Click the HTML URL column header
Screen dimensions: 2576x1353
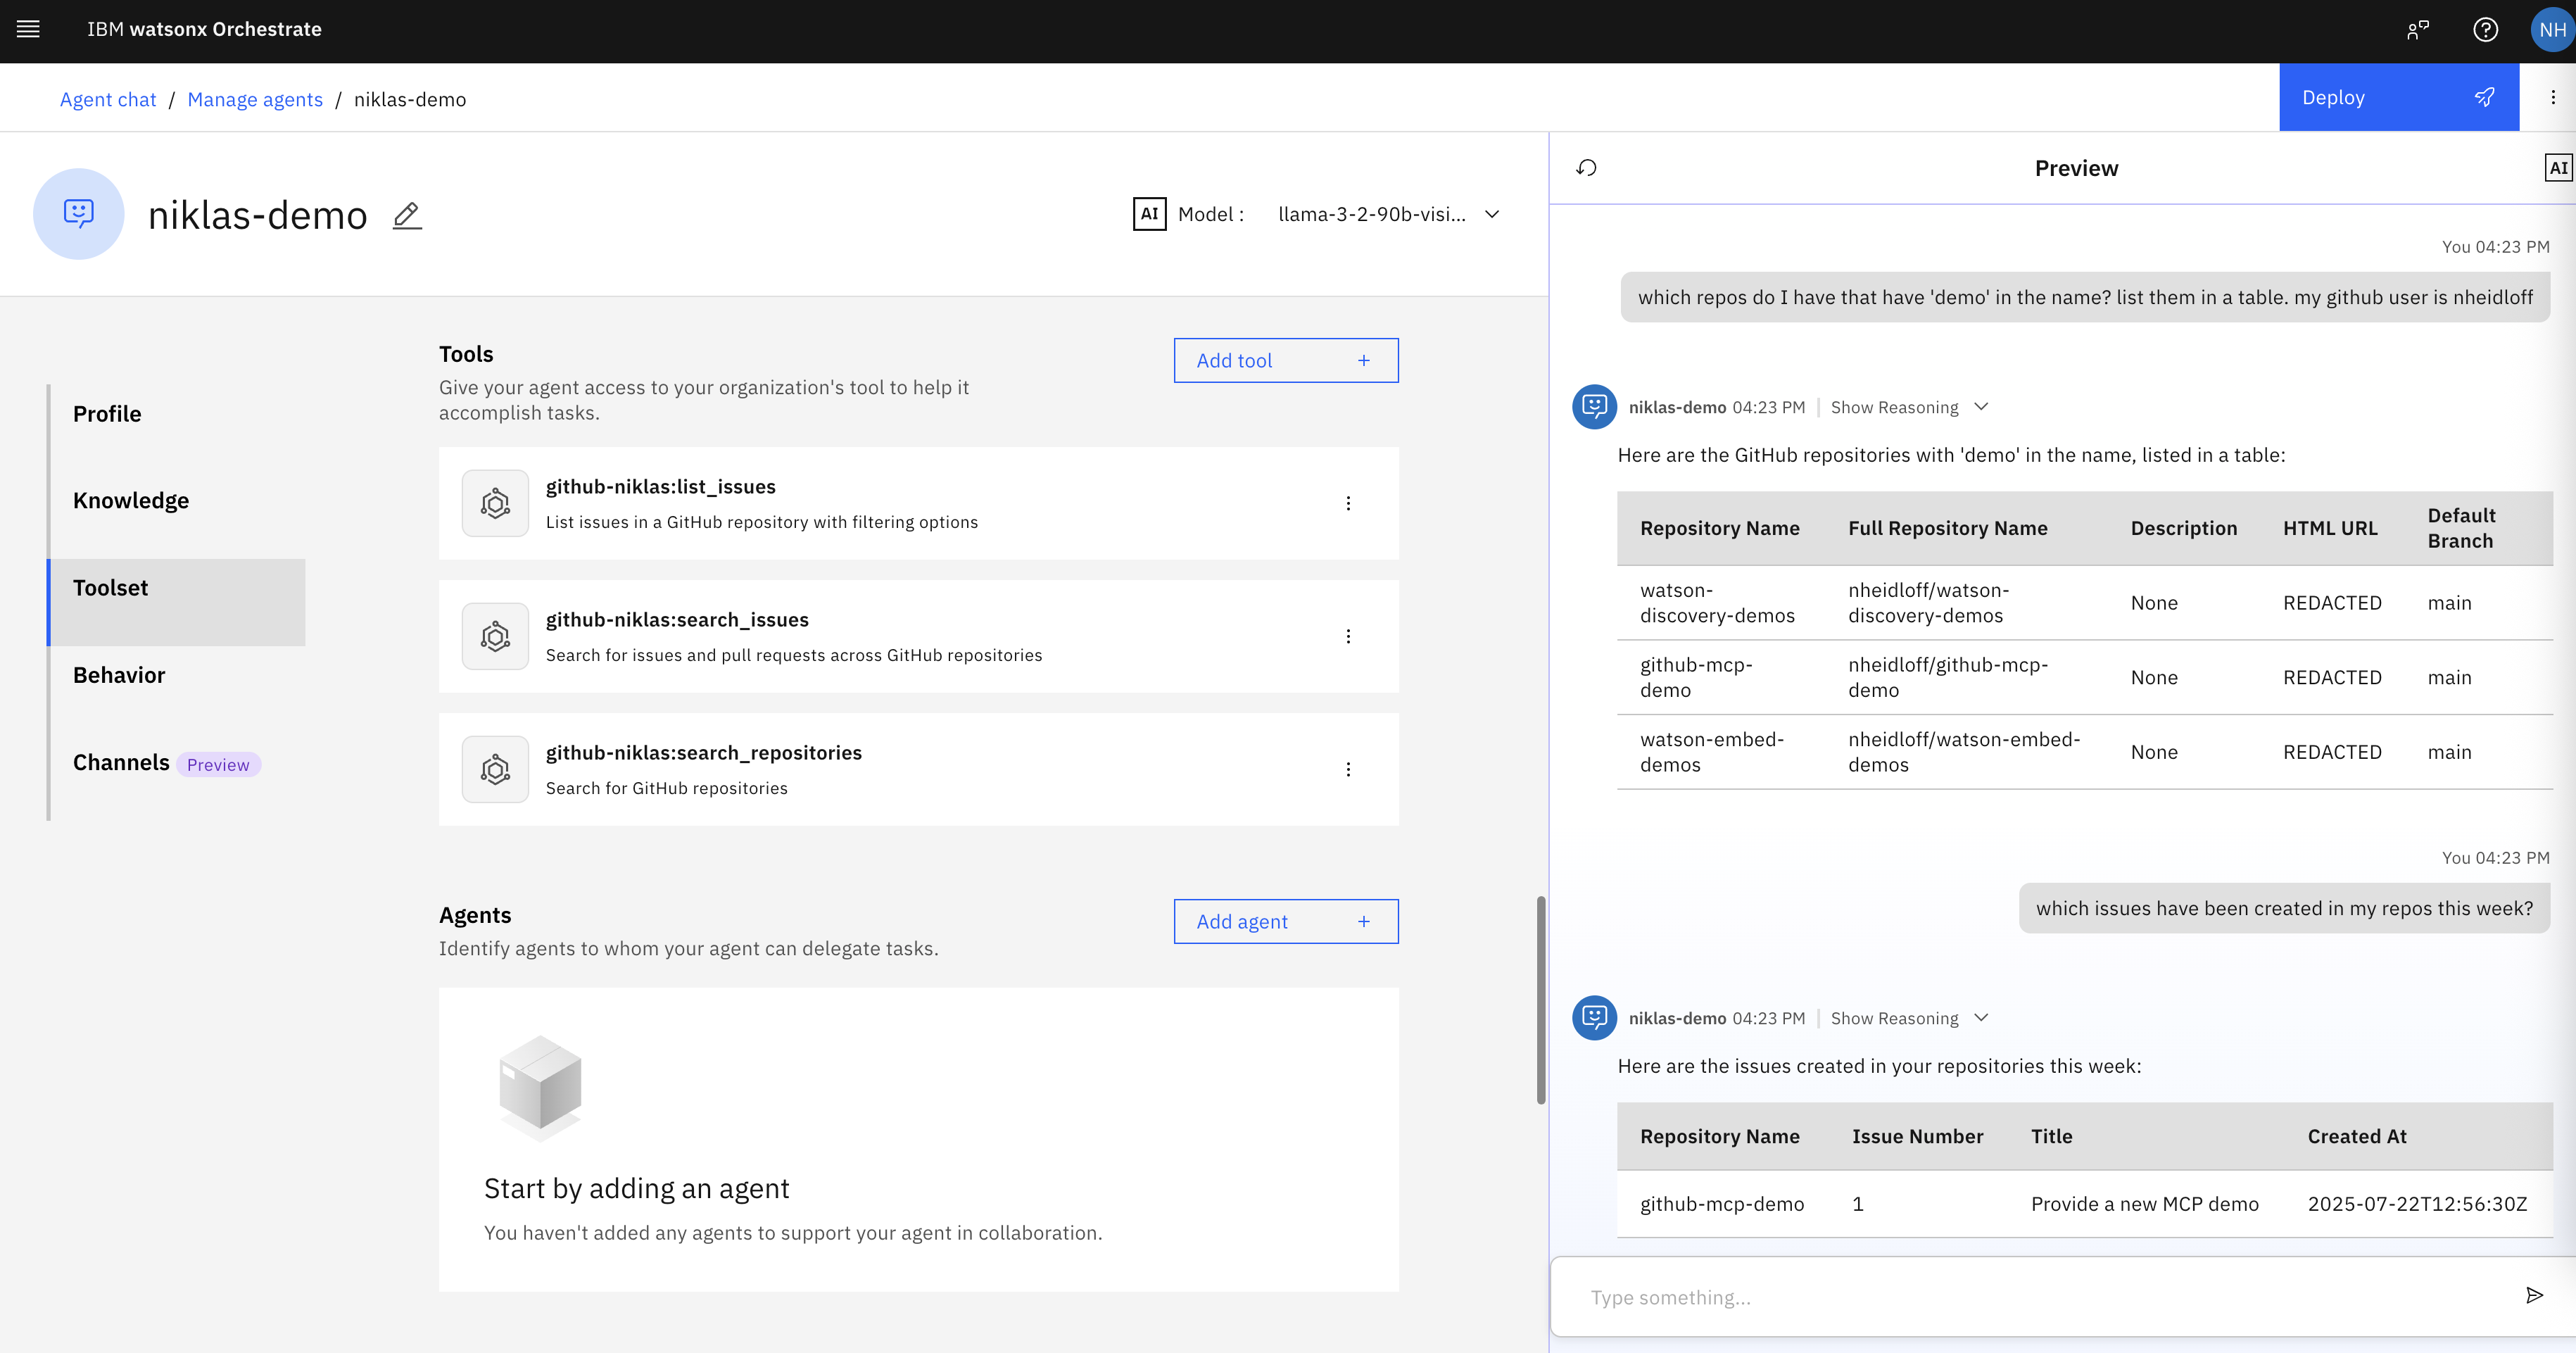pyautogui.click(x=2330, y=528)
